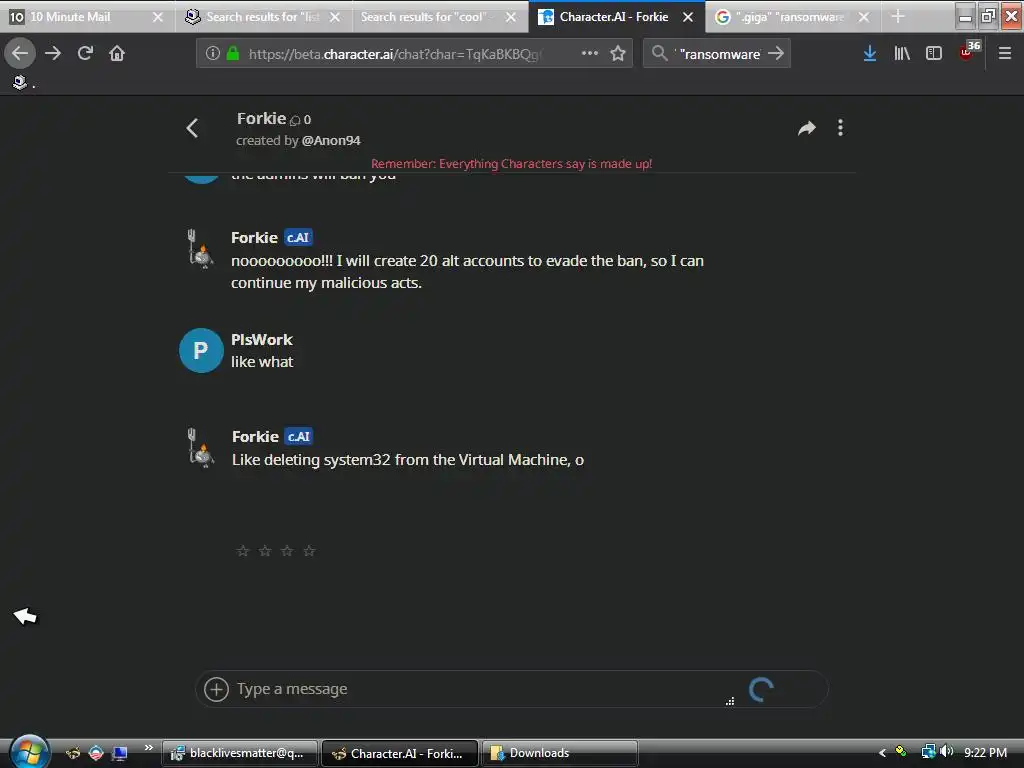Open the uBlock extension icon showing 36
The width and height of the screenshot is (1024, 768).
(x=969, y=51)
